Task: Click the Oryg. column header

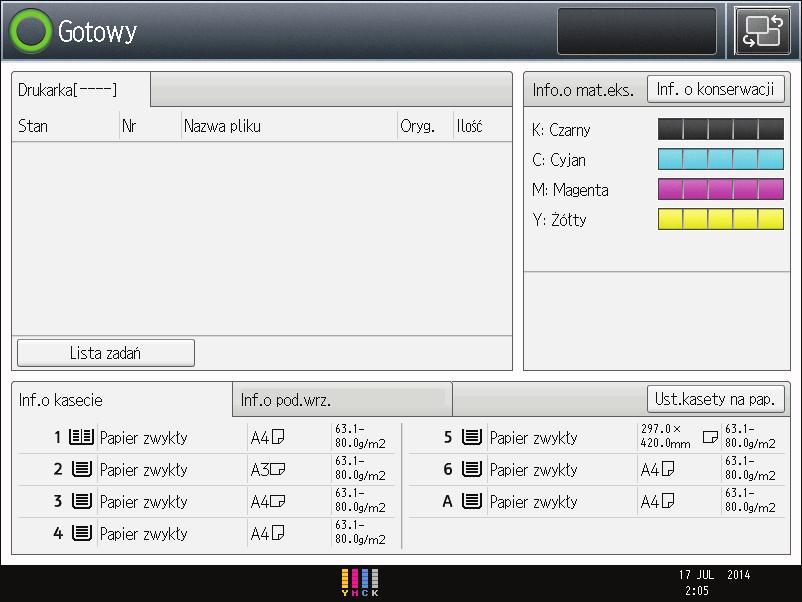Action: click(x=417, y=126)
